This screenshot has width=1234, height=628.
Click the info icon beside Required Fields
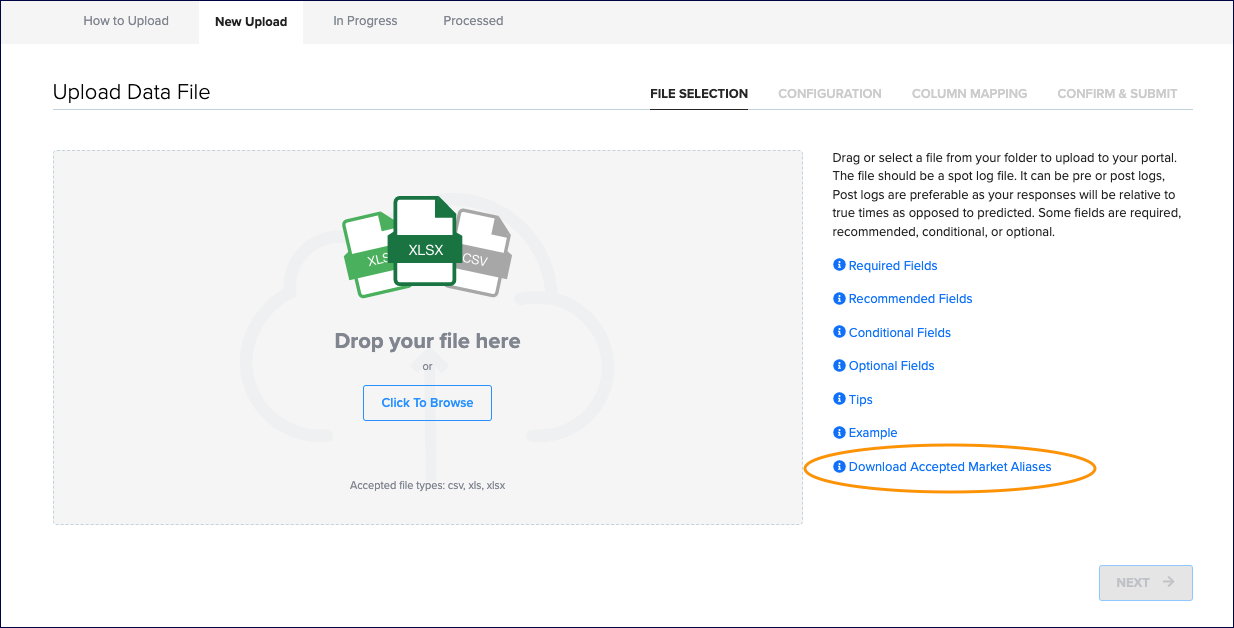839,265
